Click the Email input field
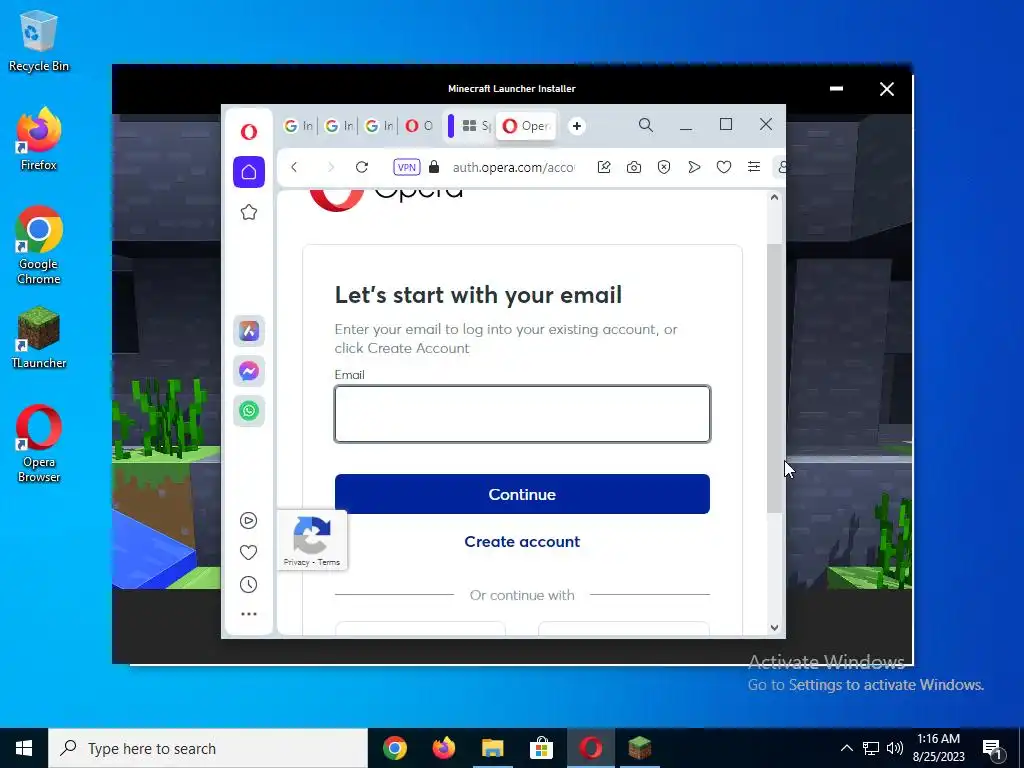1024x768 pixels. [522, 414]
